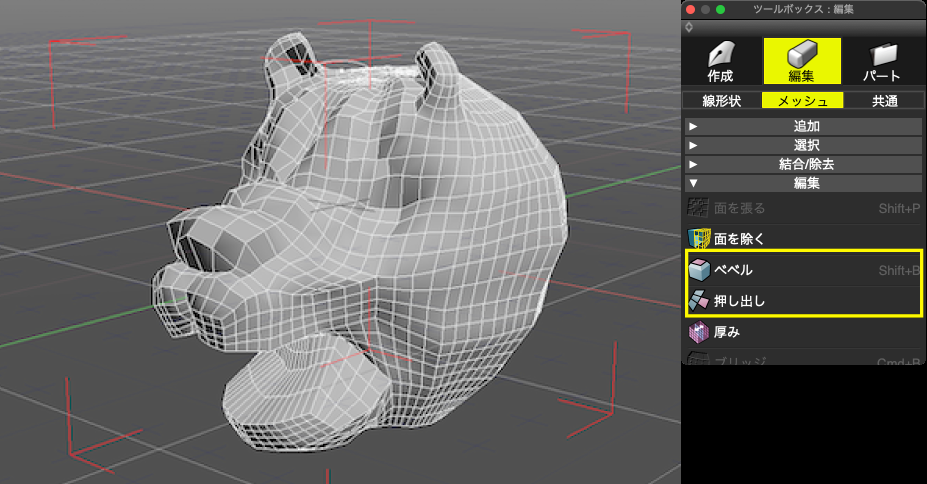Screen dimensions: 927x484
Task: Open the パート (Part) toolbox mode
Action: click(883, 62)
